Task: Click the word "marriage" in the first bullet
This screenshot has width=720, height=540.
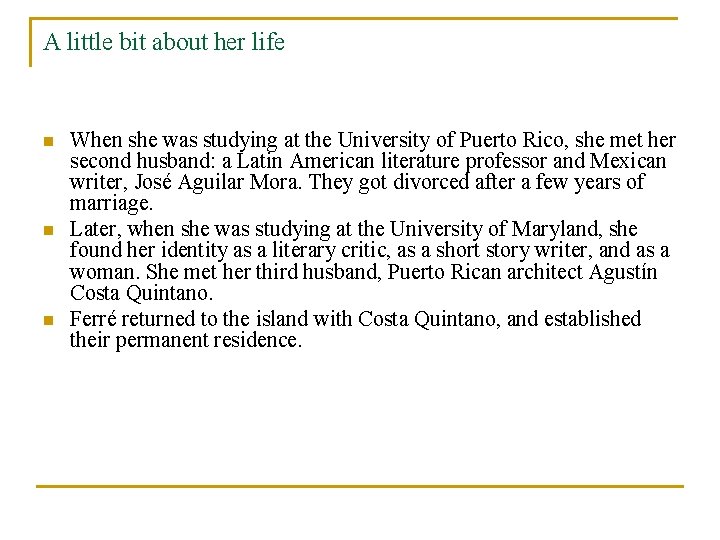Action: tap(109, 204)
